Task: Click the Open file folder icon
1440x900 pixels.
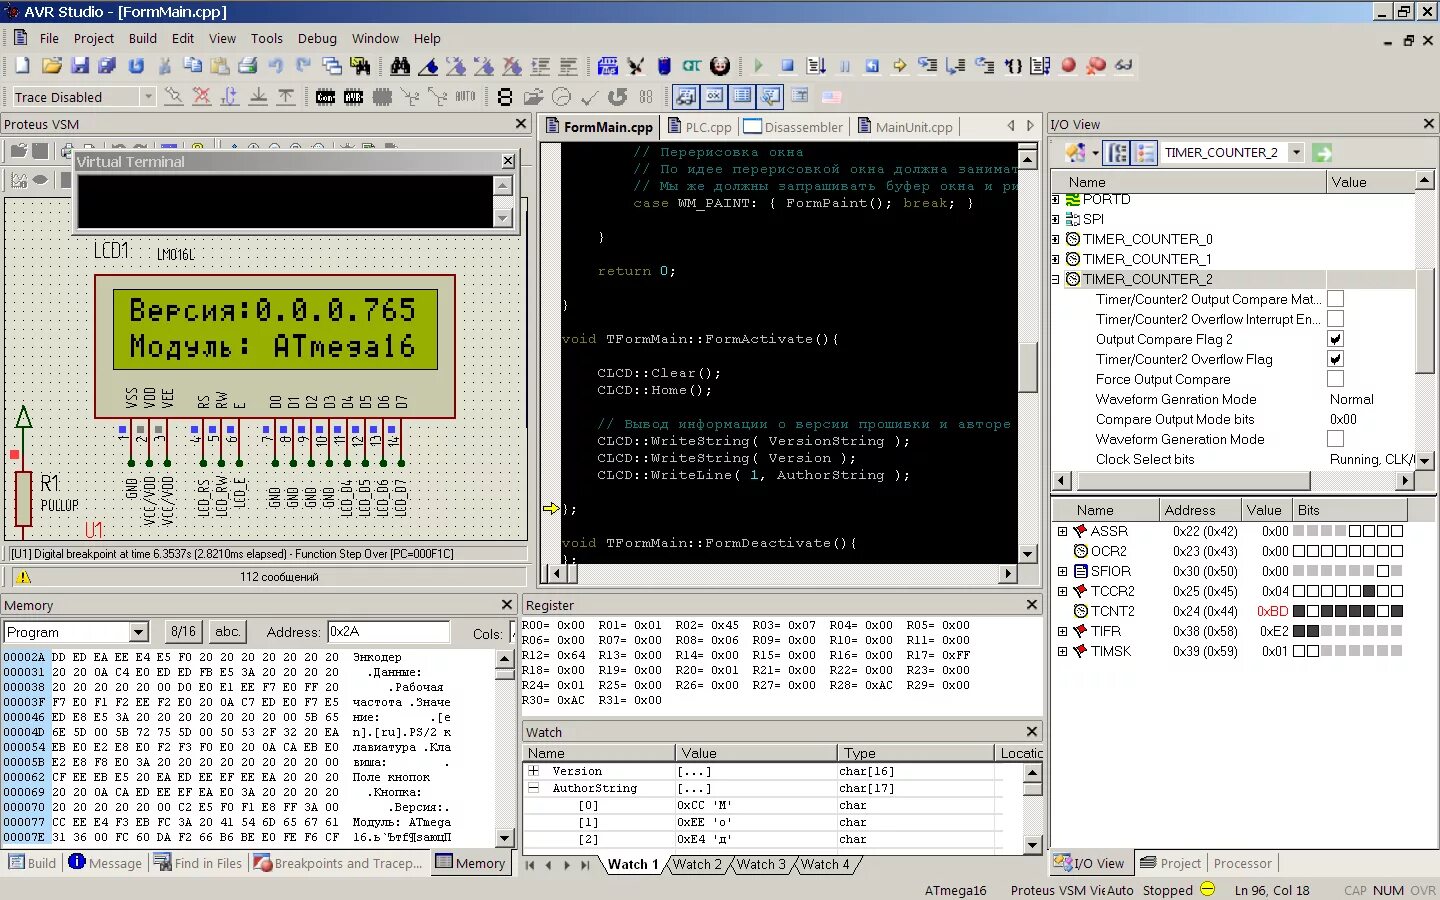Action: (x=51, y=66)
